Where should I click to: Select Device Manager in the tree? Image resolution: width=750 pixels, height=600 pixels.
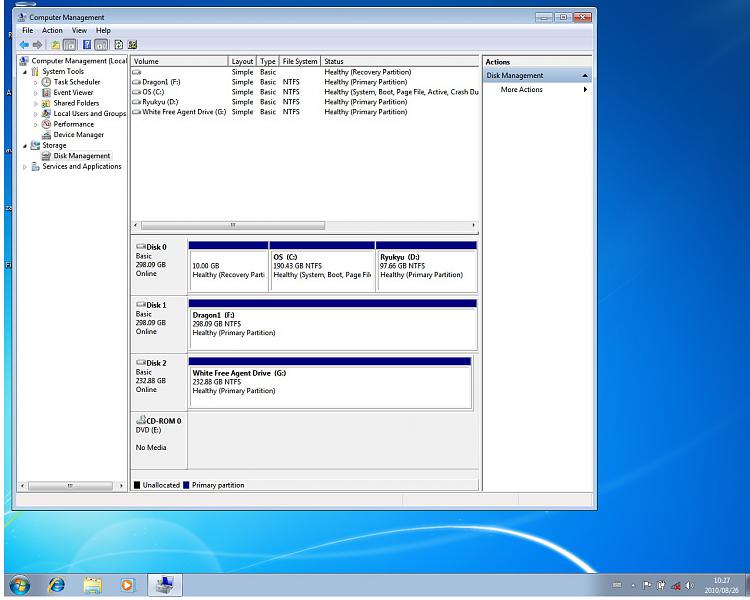(78, 135)
